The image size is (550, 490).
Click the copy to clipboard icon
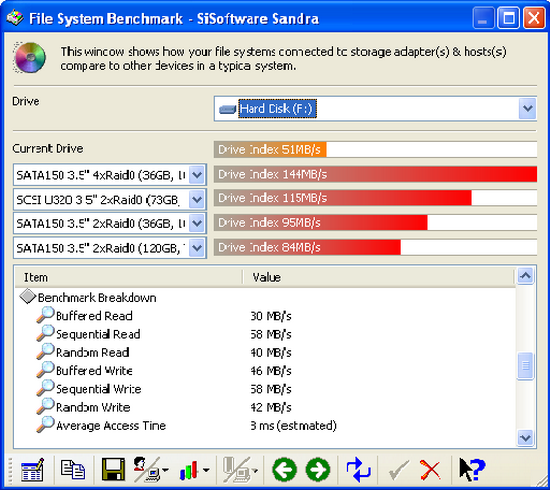pyautogui.click(x=73, y=469)
